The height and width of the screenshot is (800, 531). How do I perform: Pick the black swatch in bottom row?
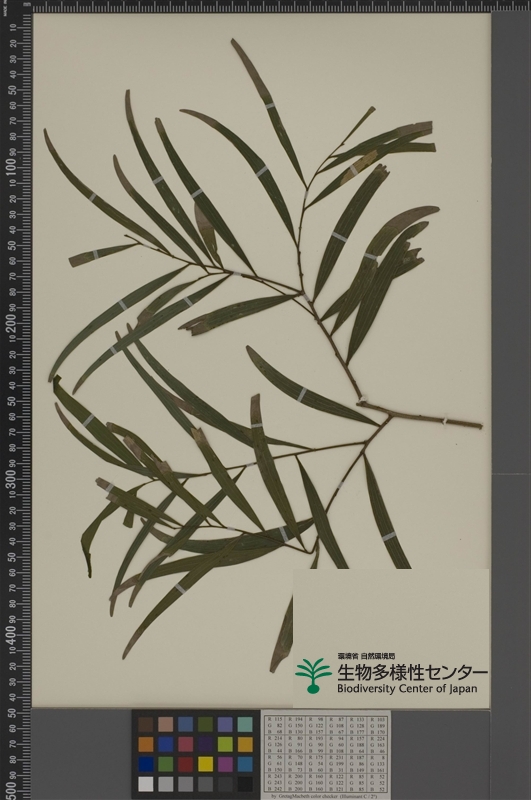(245, 784)
